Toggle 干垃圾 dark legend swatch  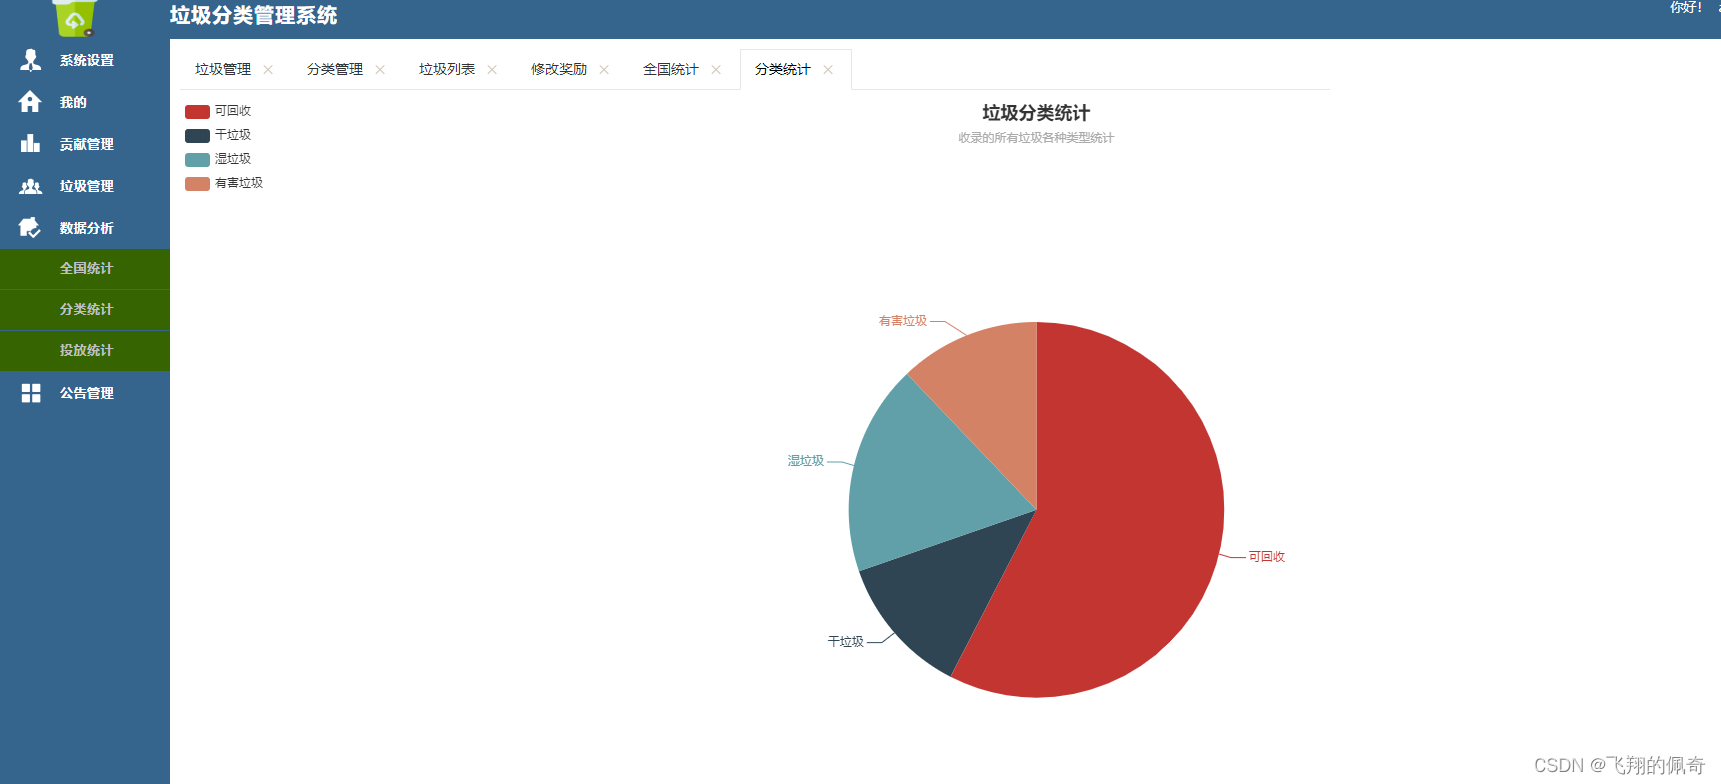pyautogui.click(x=197, y=135)
